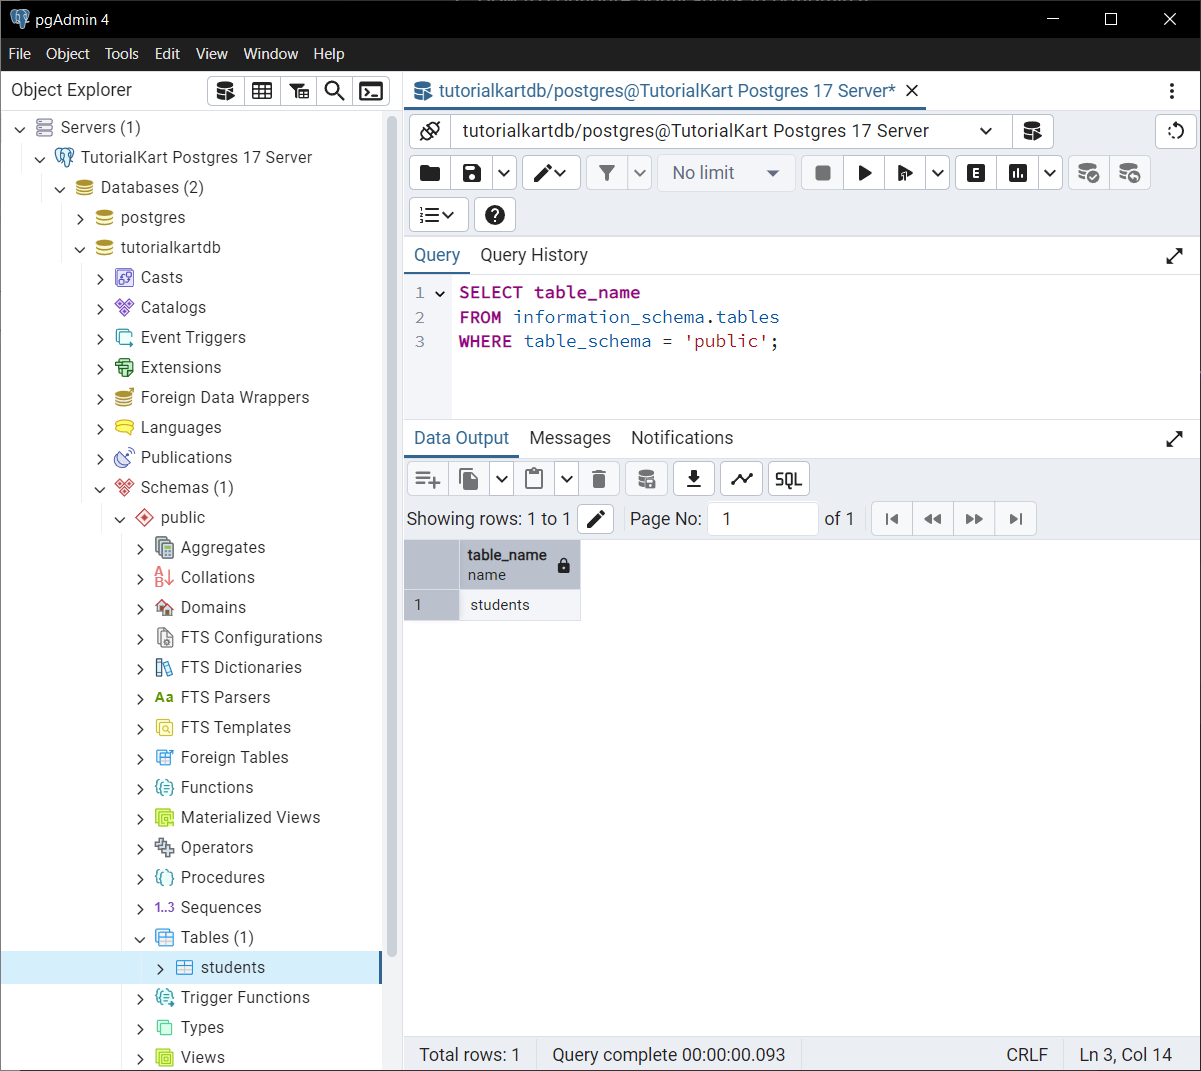Open the connection selector dropdown
The height and width of the screenshot is (1071, 1201).
point(731,131)
